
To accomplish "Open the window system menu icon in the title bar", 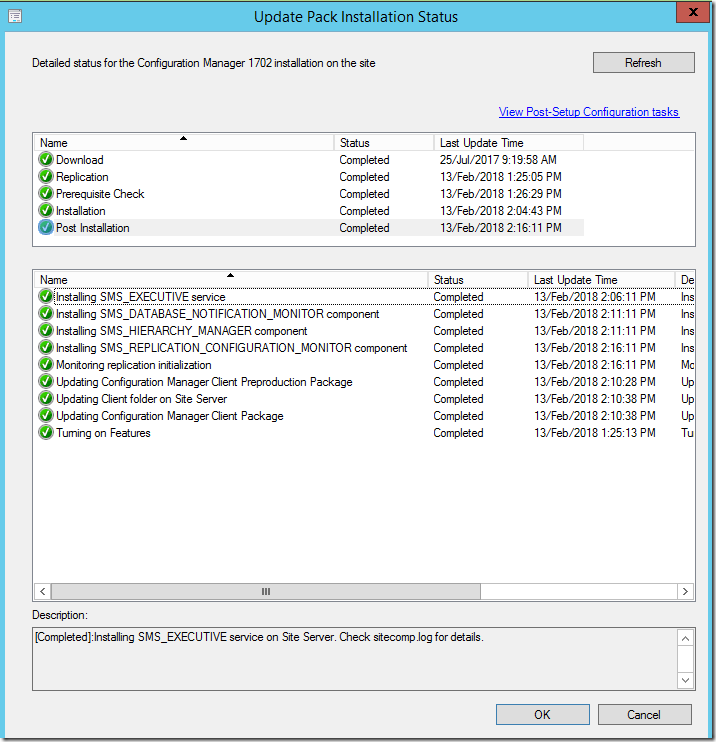I will point(15,17).
